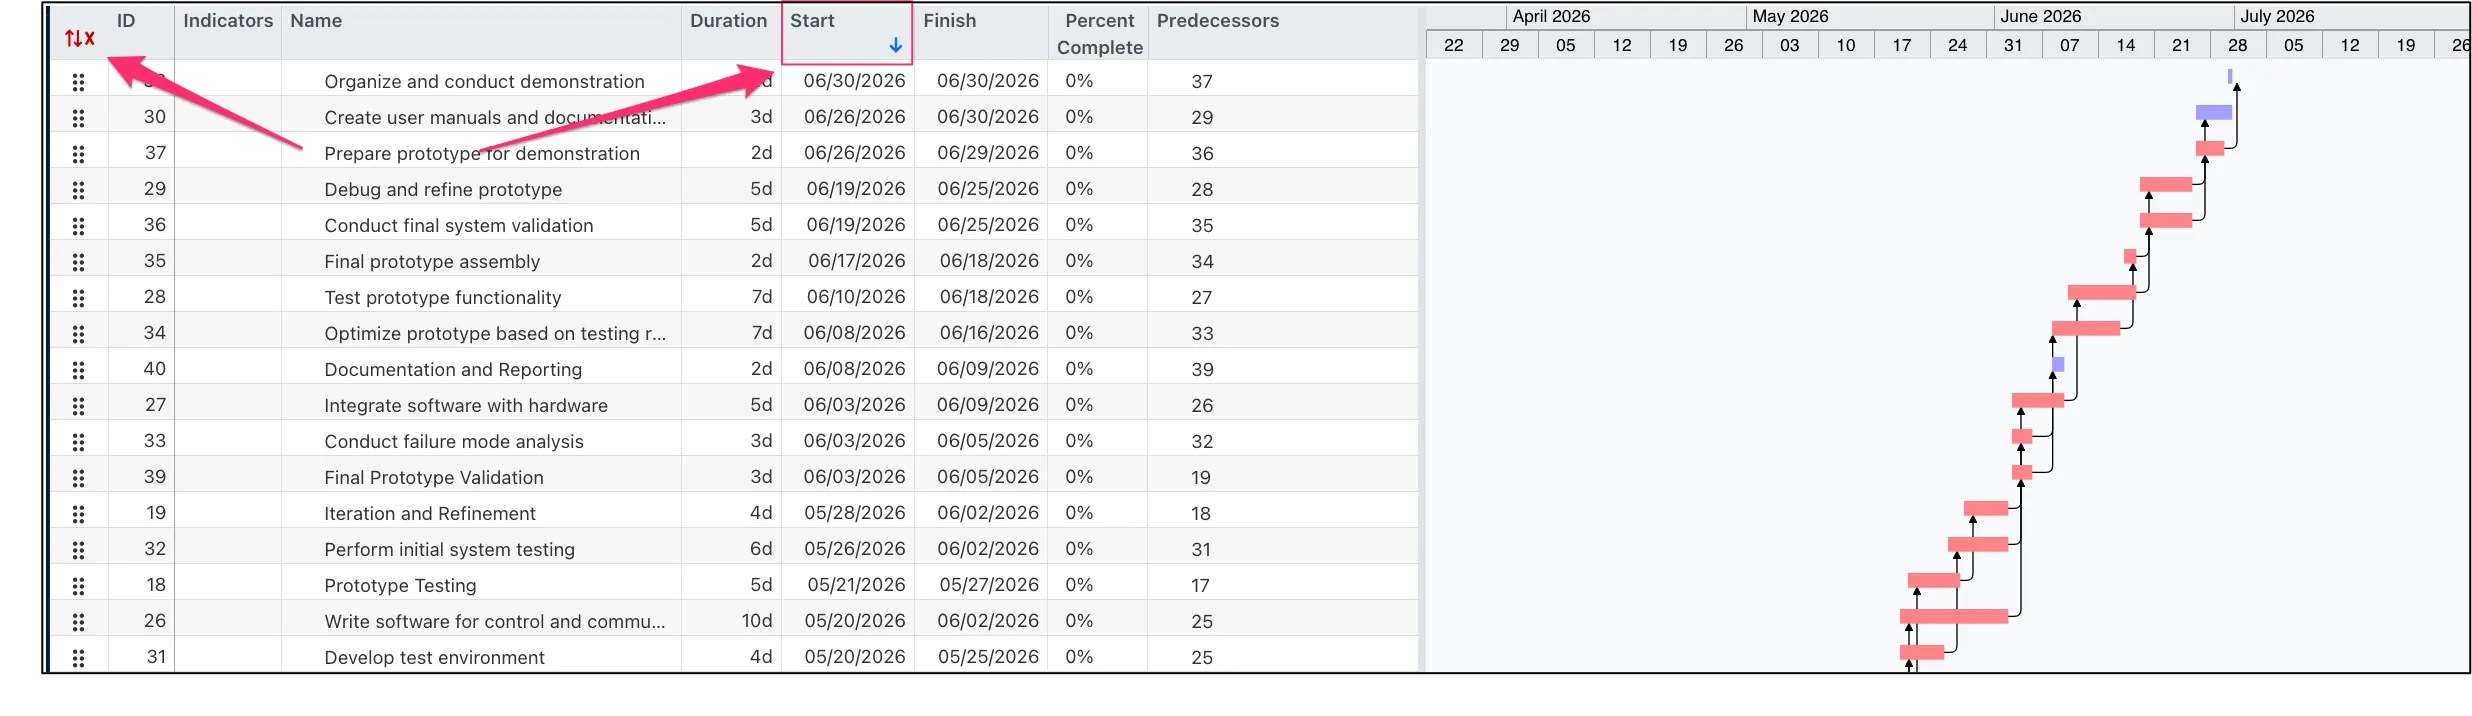Click drag handle of Final prototype assembly row
The width and height of the screenshot is (2472, 716).
point(78,262)
